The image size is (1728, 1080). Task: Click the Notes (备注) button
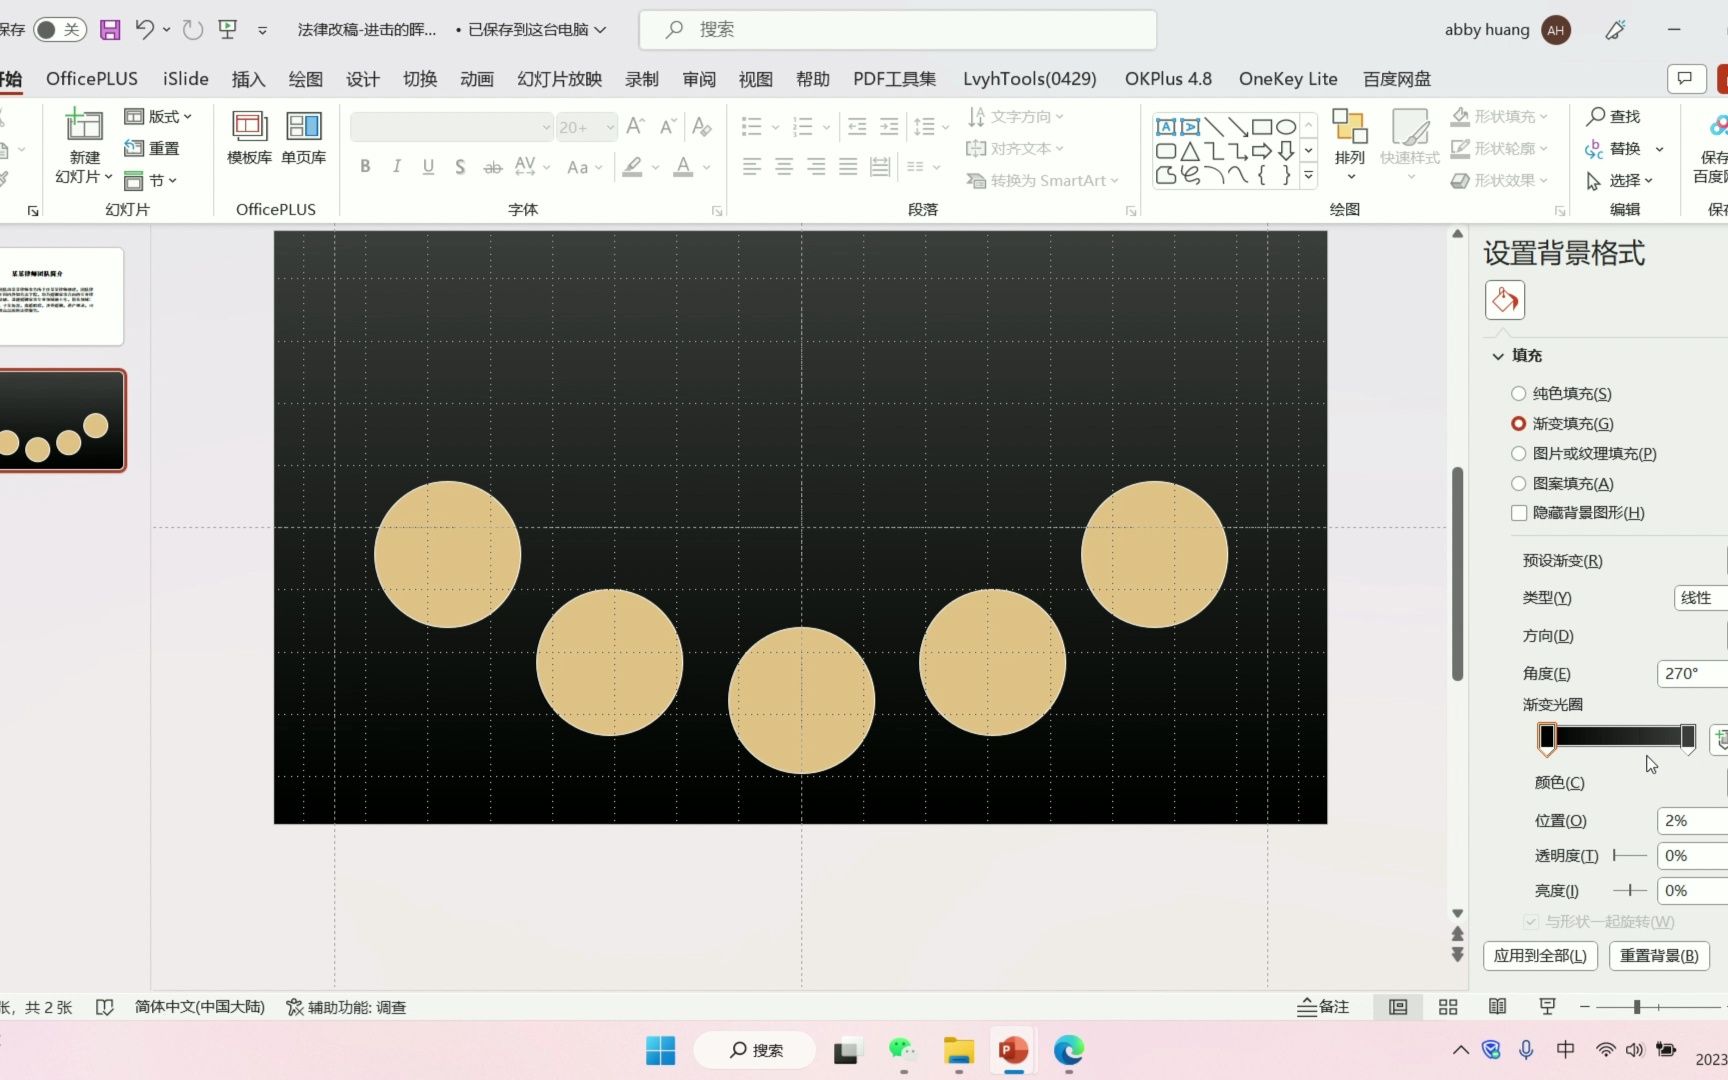click(1323, 1007)
